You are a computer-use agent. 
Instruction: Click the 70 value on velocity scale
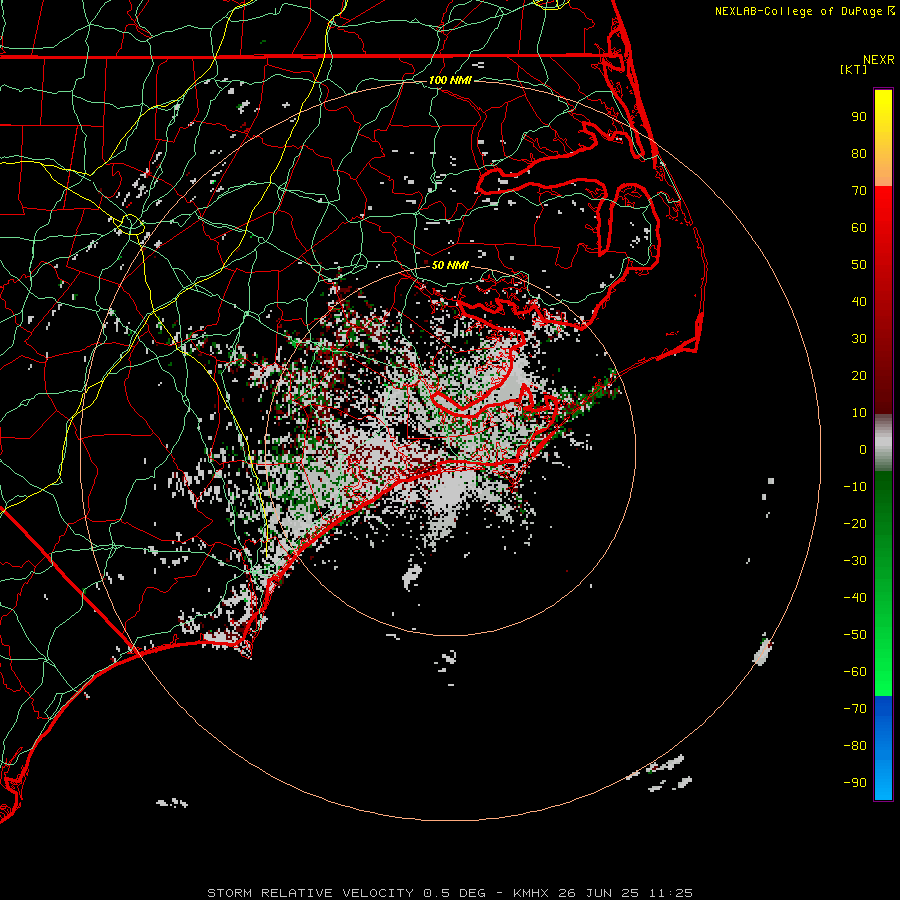[x=859, y=191]
